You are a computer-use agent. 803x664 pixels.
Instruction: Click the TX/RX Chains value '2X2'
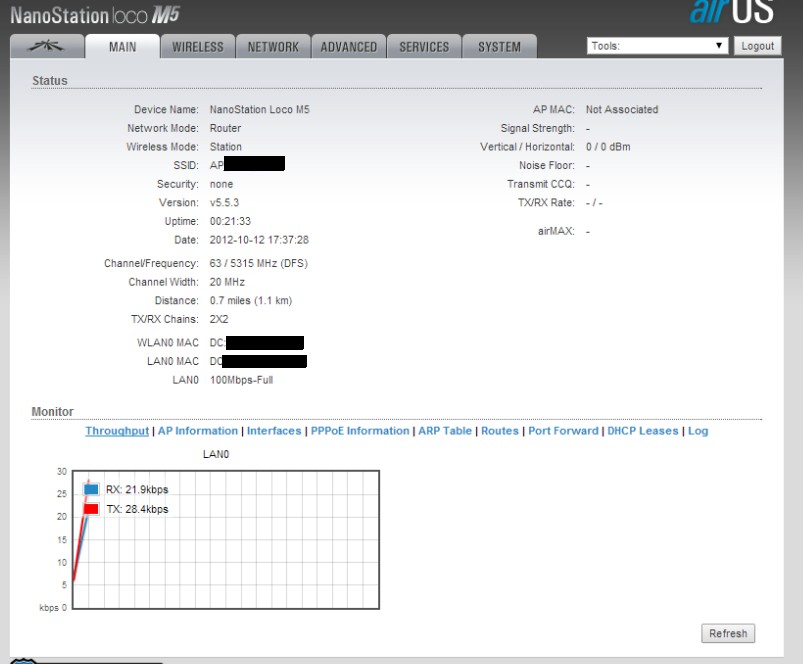click(219, 319)
